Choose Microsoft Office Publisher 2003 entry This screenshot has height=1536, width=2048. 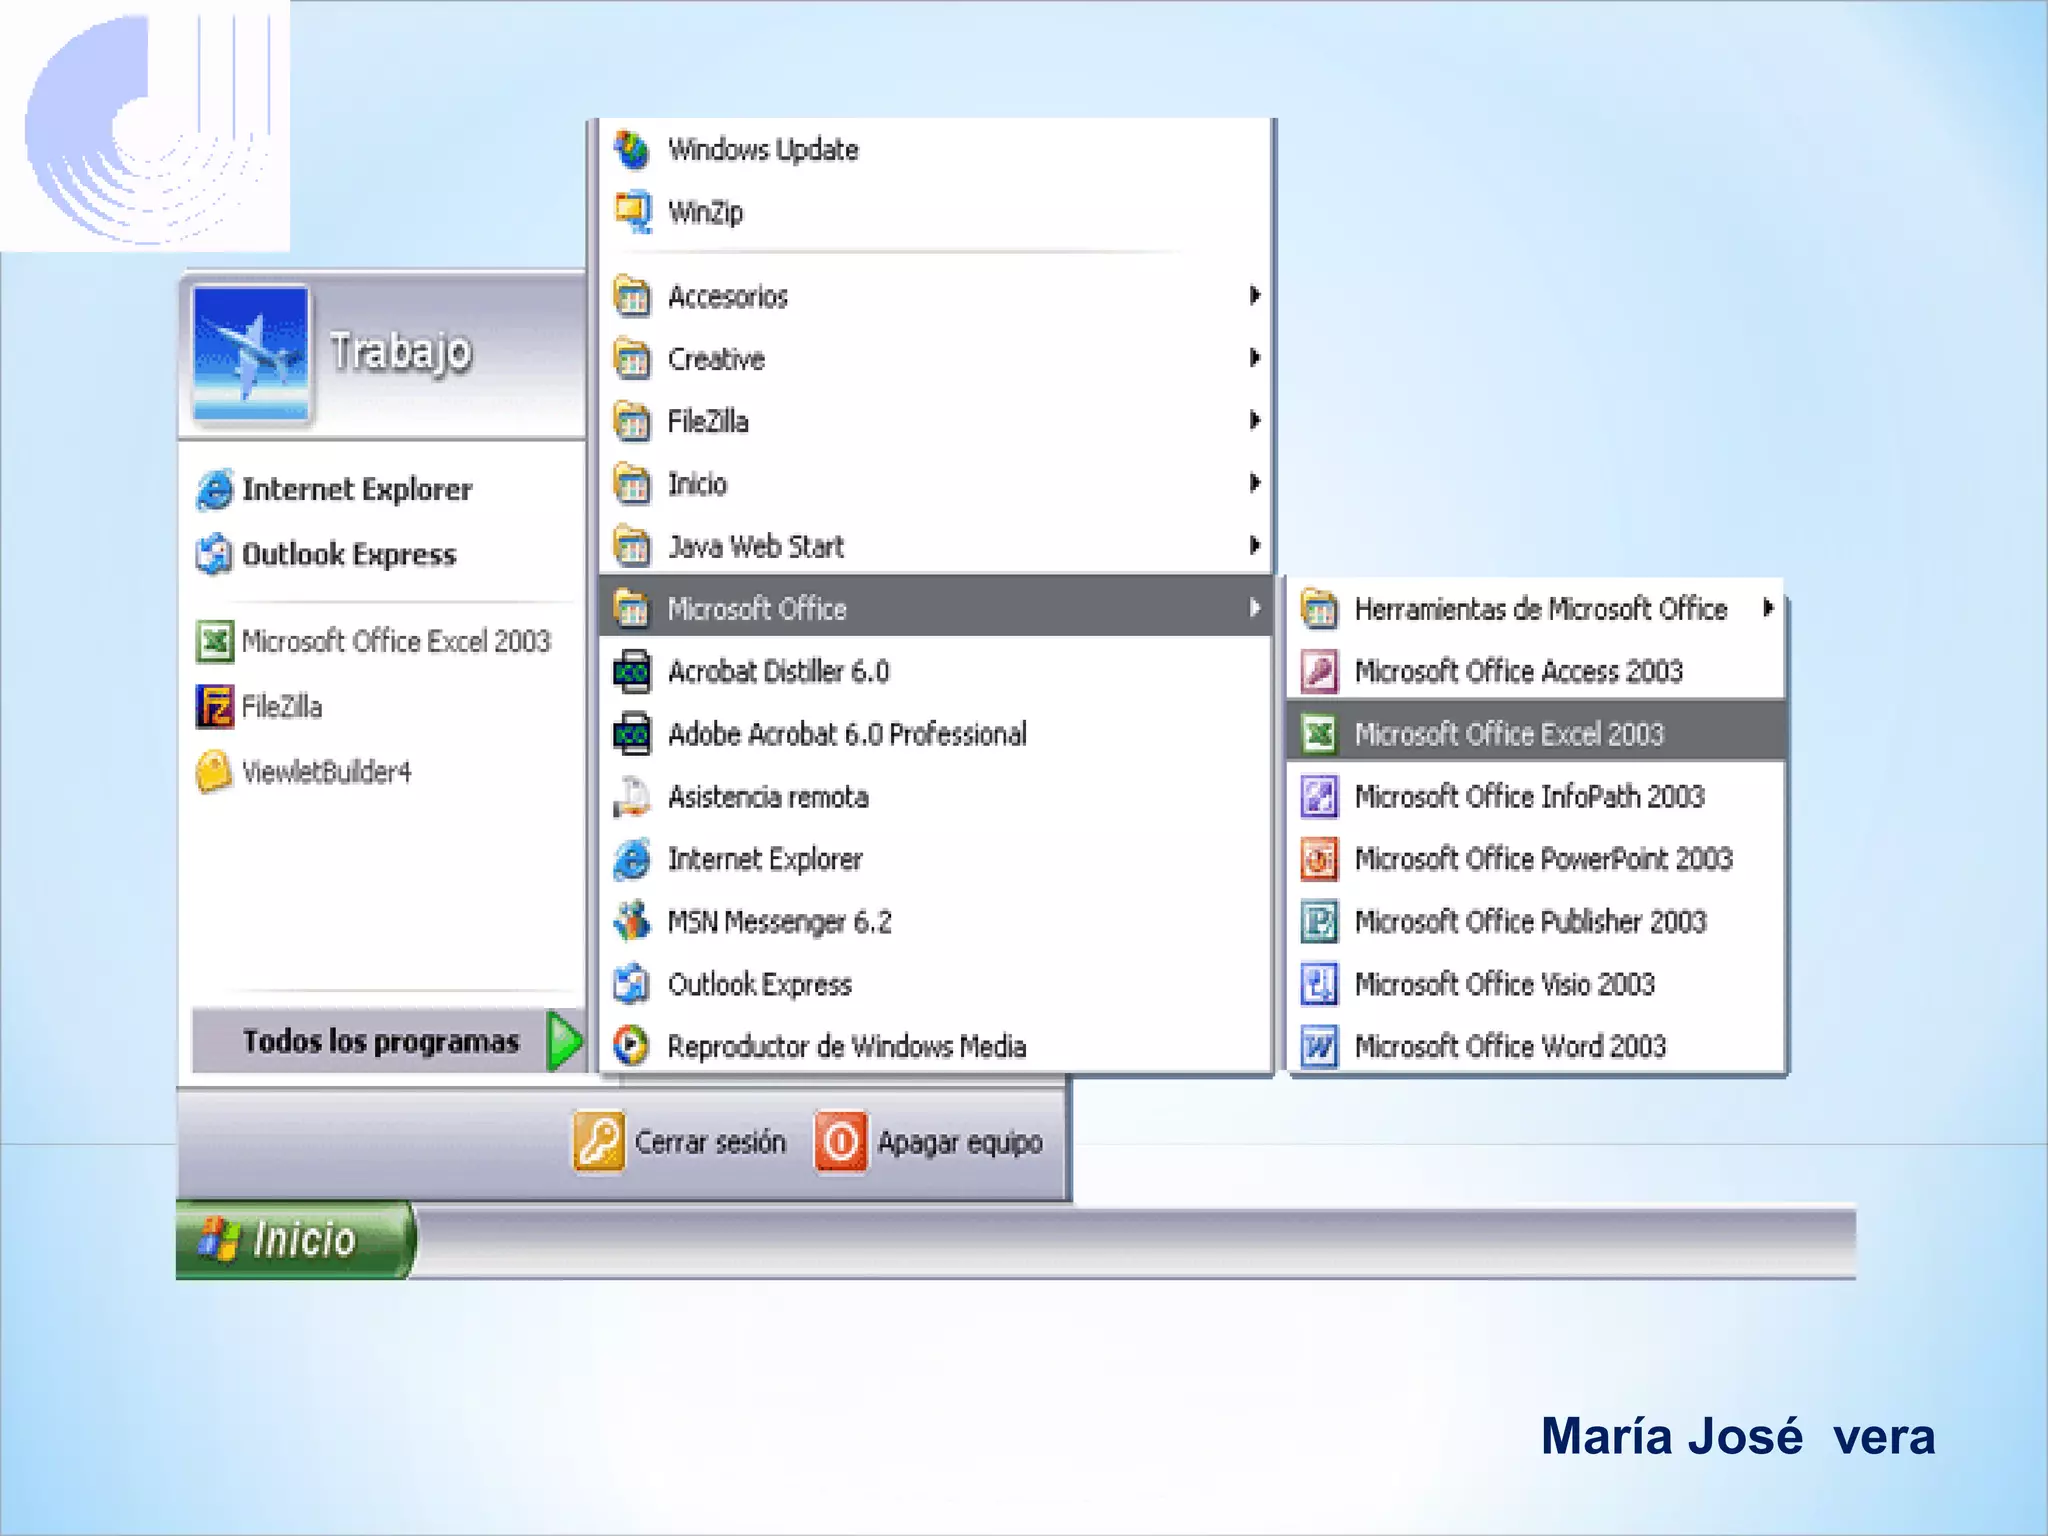pyautogui.click(x=1529, y=921)
